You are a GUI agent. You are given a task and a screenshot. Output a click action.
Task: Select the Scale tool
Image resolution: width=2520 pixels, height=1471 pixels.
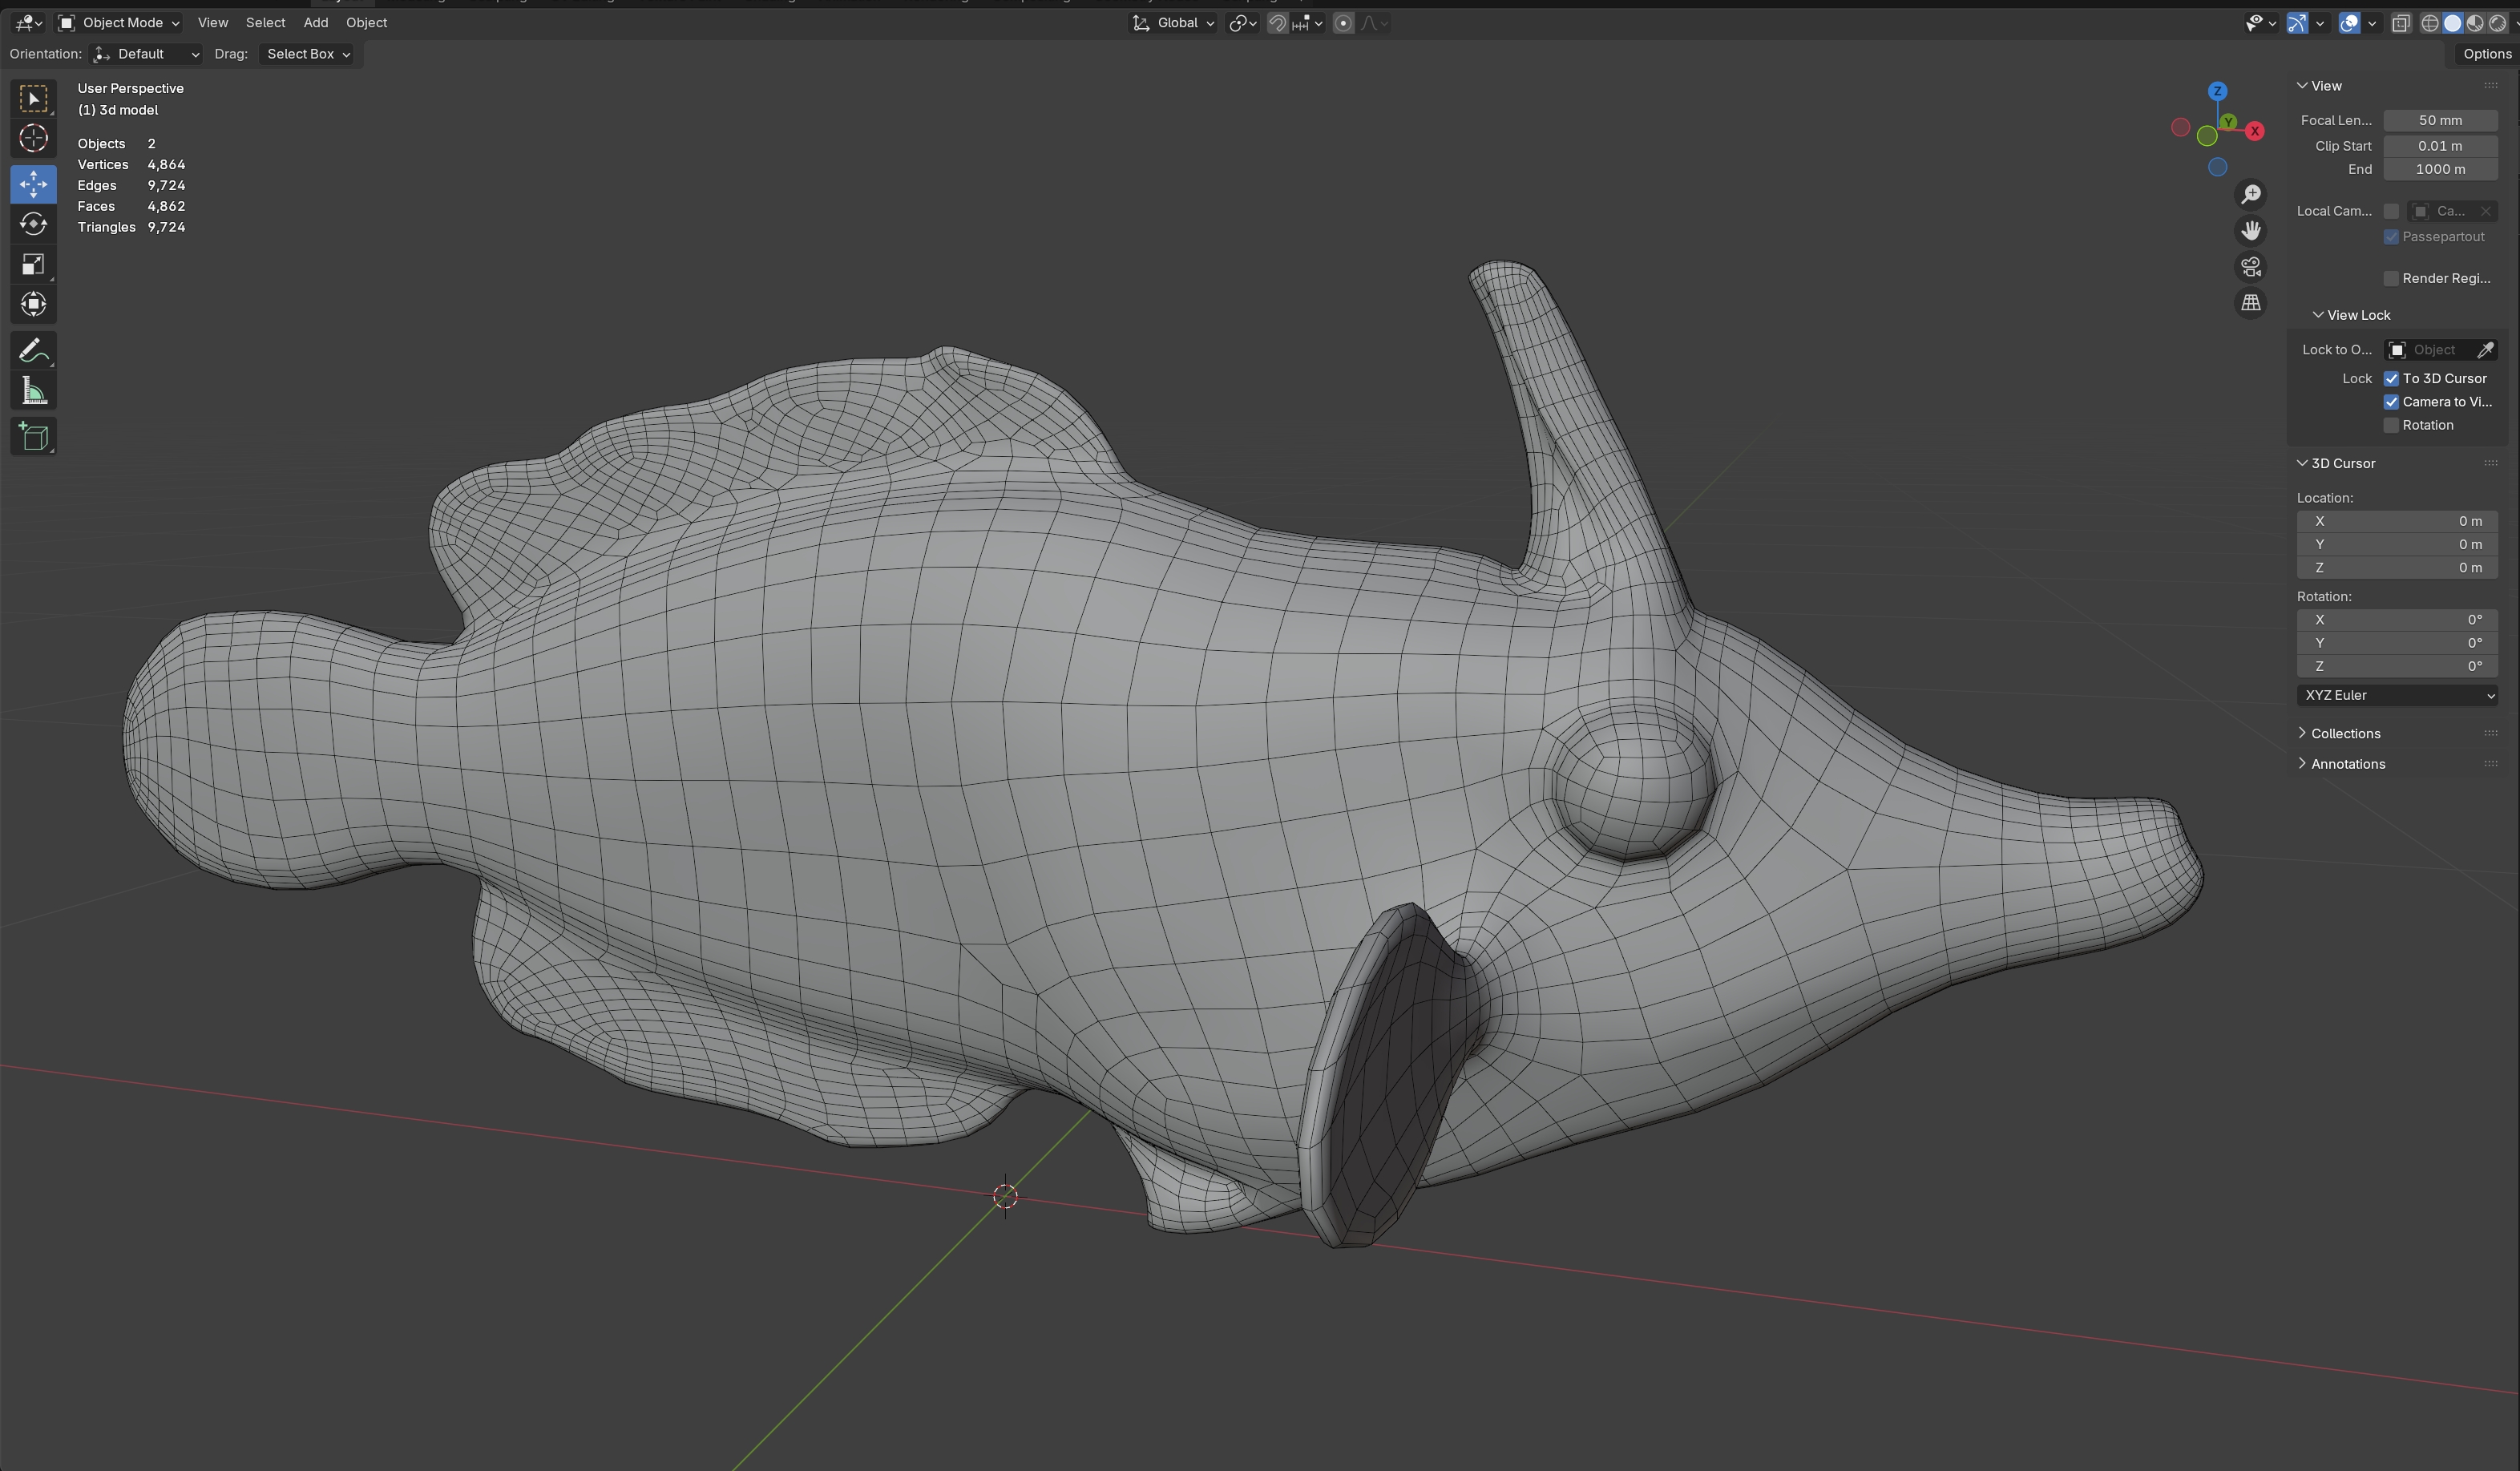tap(33, 264)
